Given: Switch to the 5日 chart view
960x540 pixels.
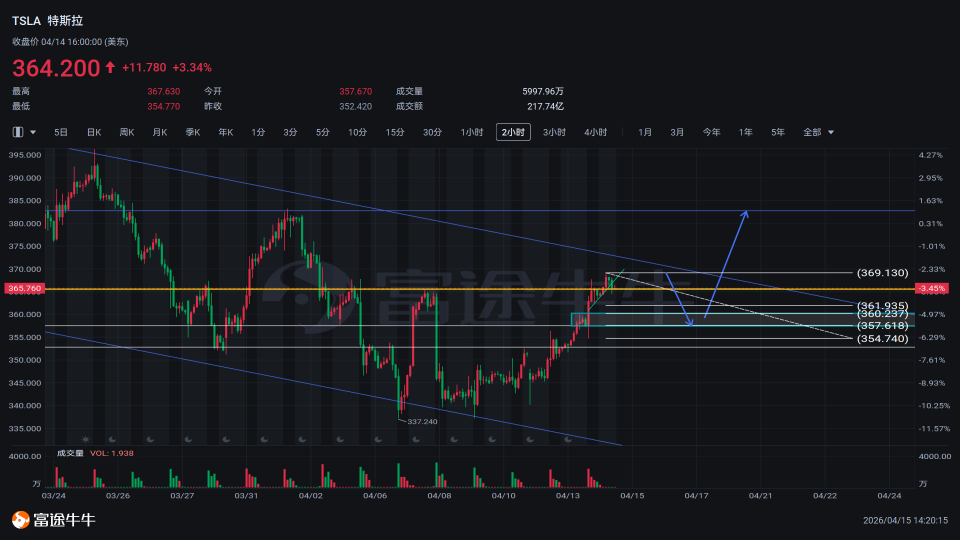Looking at the screenshot, I should [61, 132].
